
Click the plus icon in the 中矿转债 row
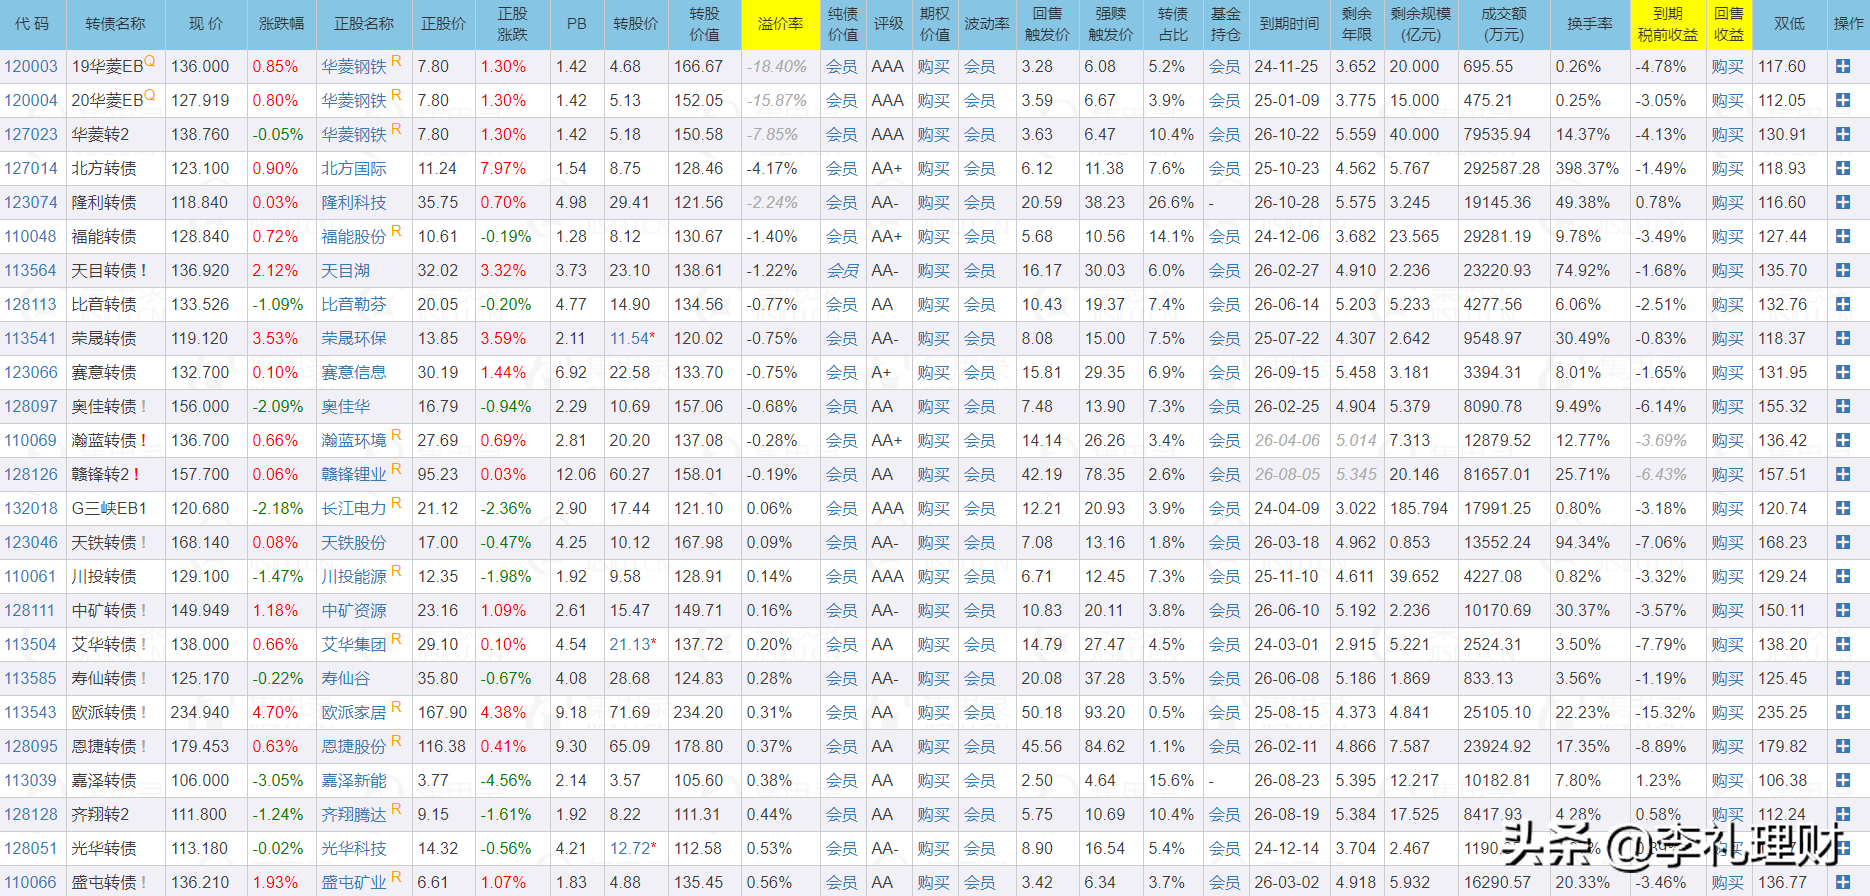(x=1843, y=611)
